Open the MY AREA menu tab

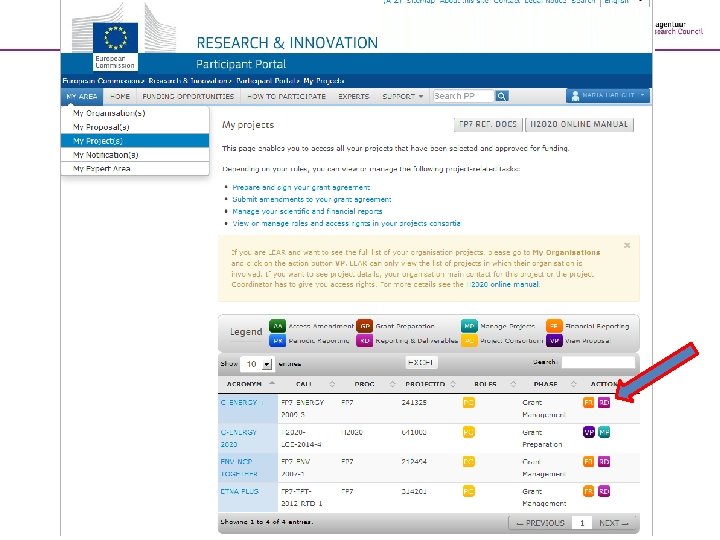pyautogui.click(x=82, y=96)
